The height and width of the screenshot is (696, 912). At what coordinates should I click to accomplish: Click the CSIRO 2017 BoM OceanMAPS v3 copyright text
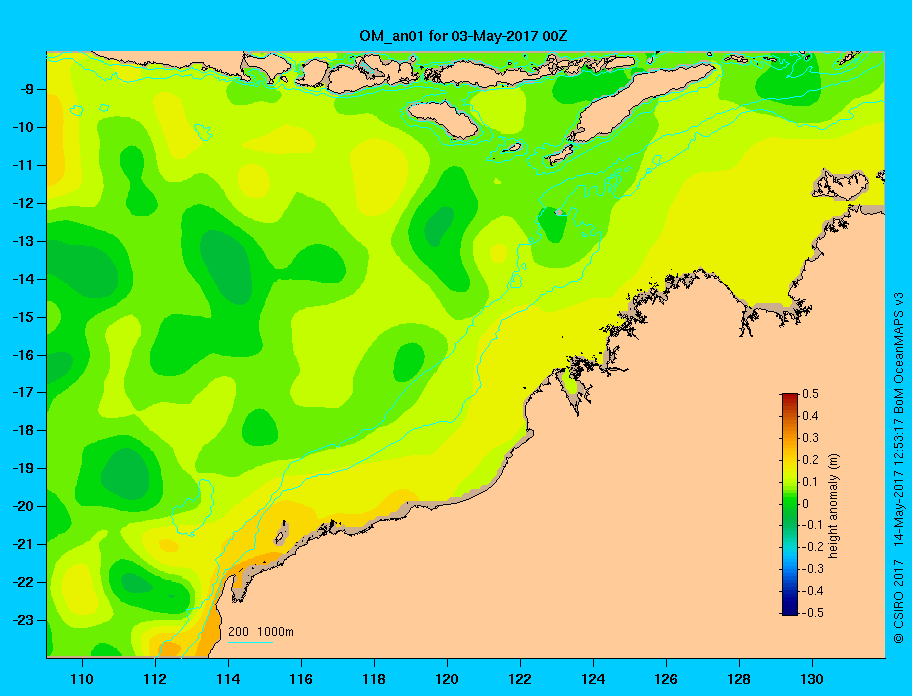click(899, 467)
